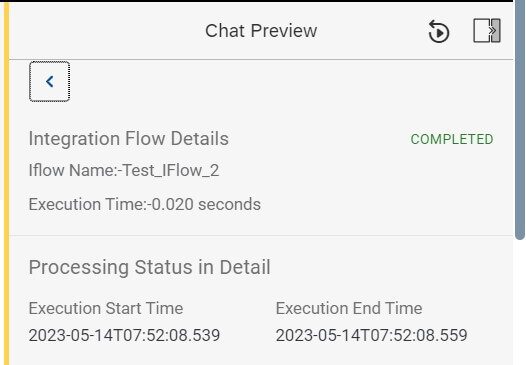Viewport: 526px width, 365px height.
Task: Click the divider line below Execution Time
Action: point(261,236)
